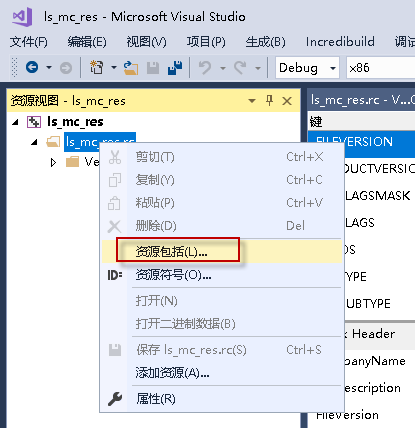The height and width of the screenshot is (428, 415).
Task: Choose 资源符号(O)... in context menu
Action: click(222, 275)
